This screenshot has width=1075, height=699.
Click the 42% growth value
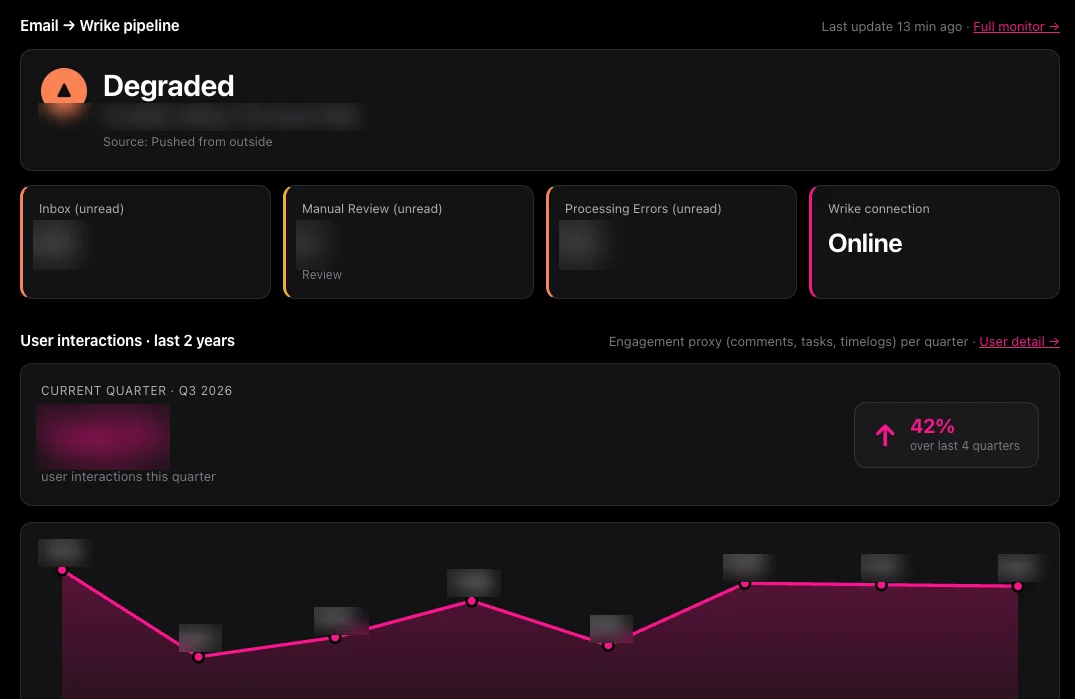click(x=932, y=426)
